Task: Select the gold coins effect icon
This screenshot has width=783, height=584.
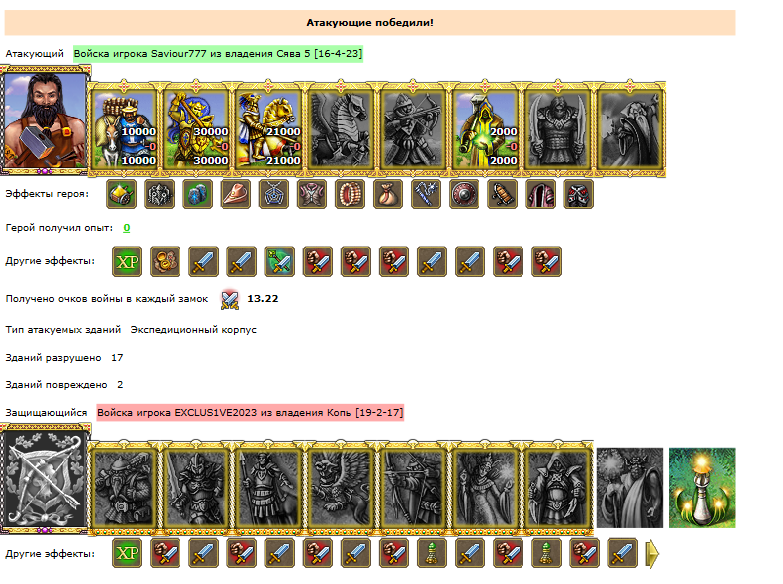Action: (x=165, y=261)
